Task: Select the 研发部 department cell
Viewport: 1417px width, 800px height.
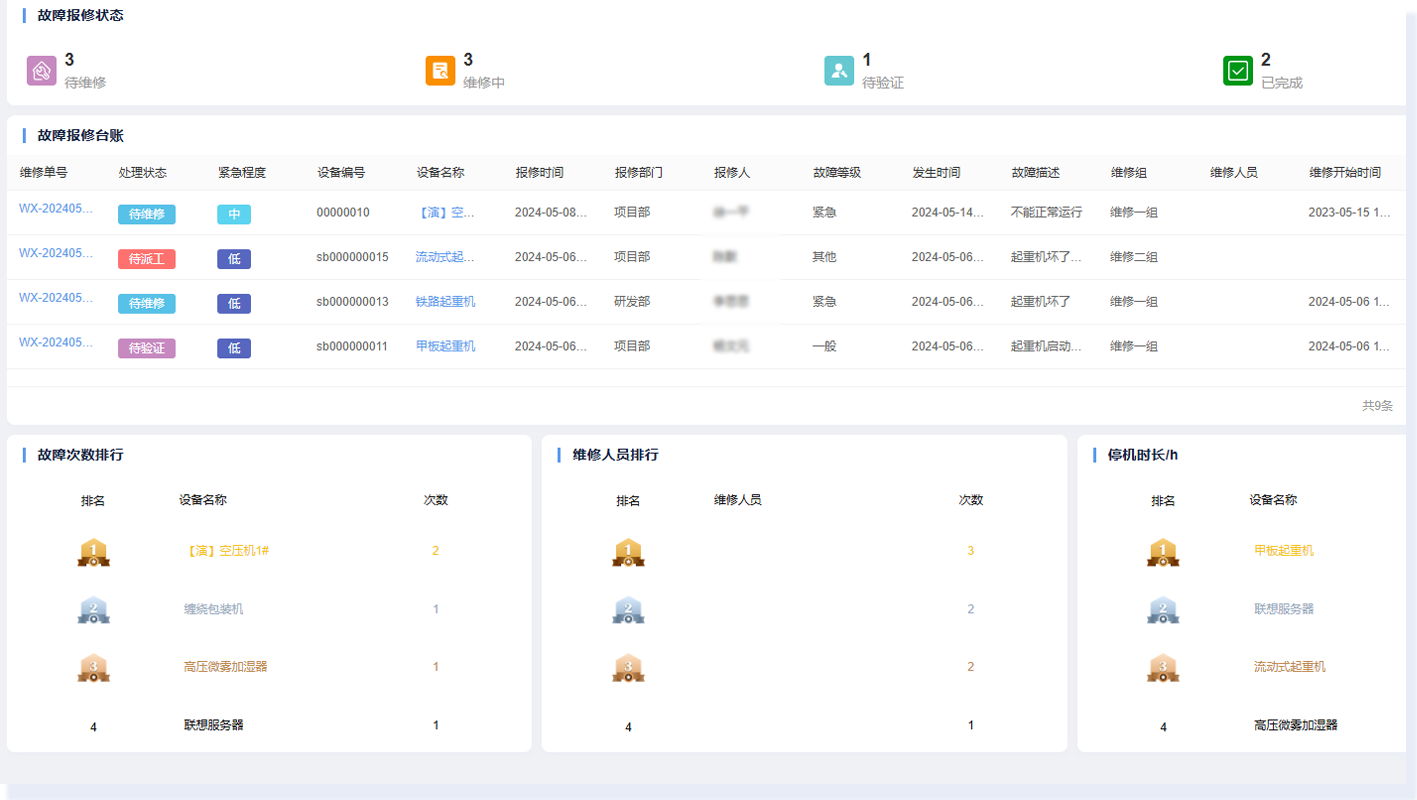Action: coord(632,301)
